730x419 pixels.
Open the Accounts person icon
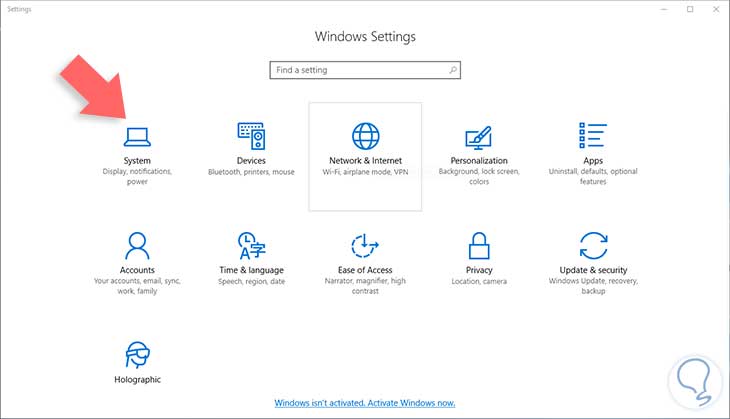(137, 245)
